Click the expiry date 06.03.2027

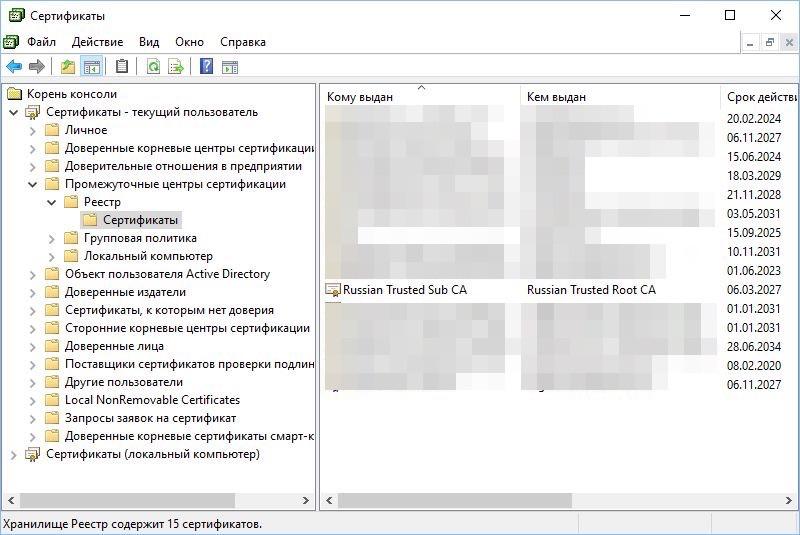pyautogui.click(x=754, y=290)
